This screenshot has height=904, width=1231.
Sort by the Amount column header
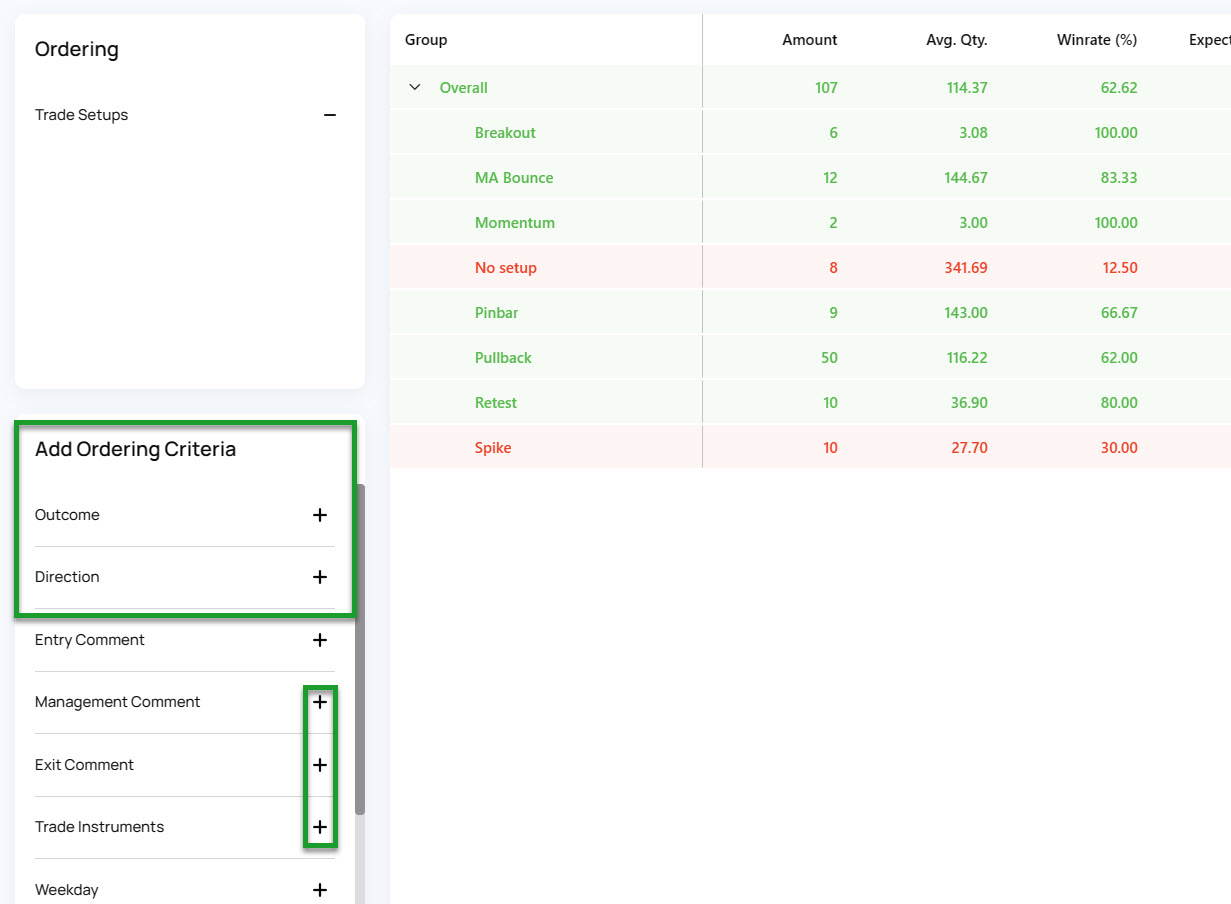click(x=810, y=40)
